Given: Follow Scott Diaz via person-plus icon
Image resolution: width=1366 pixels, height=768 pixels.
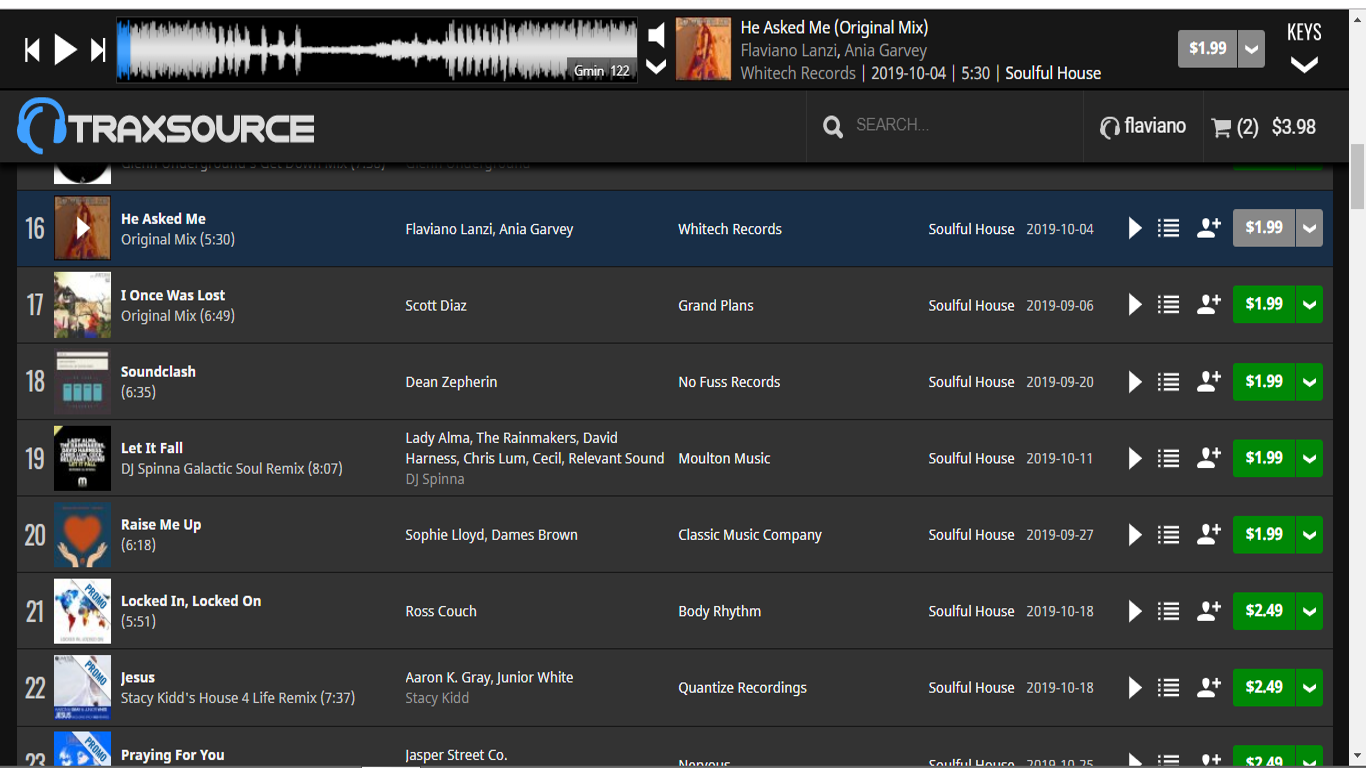Looking at the screenshot, I should [x=1209, y=304].
